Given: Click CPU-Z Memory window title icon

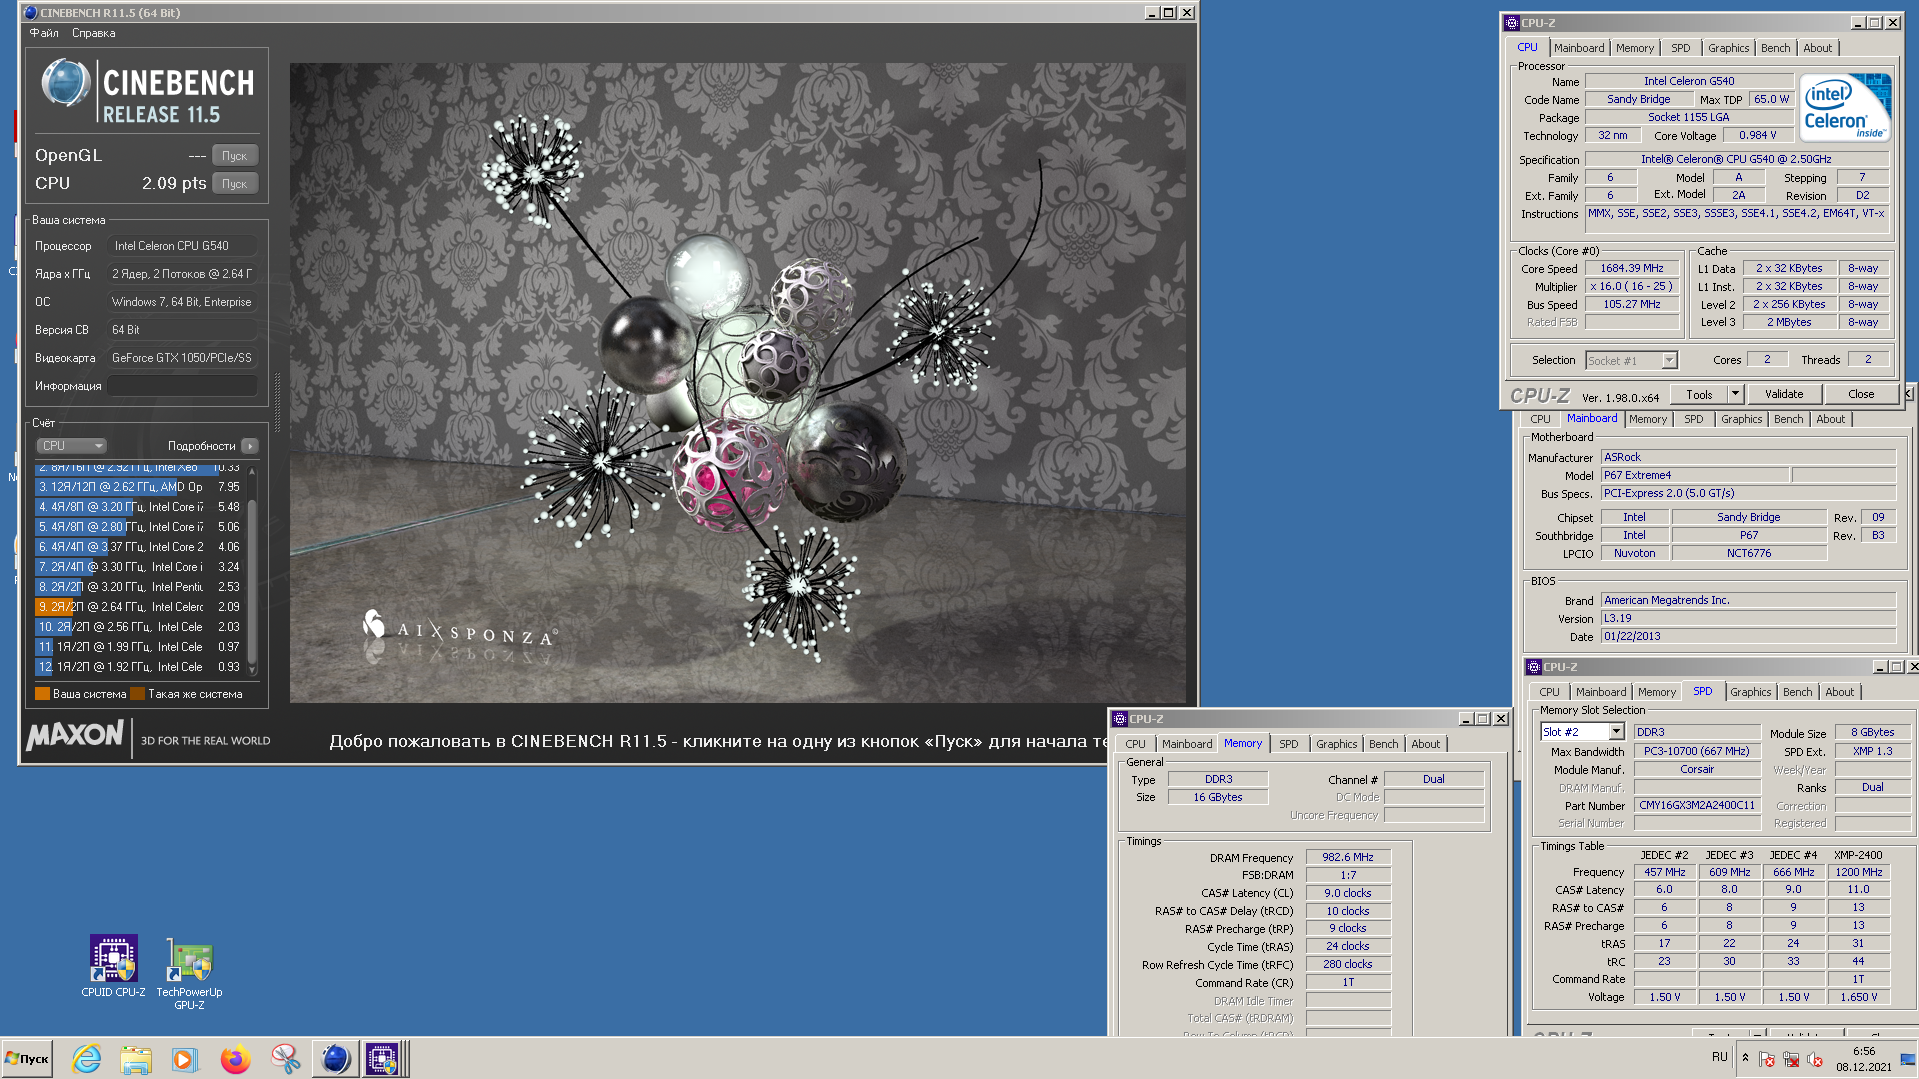Looking at the screenshot, I should pyautogui.click(x=1120, y=719).
